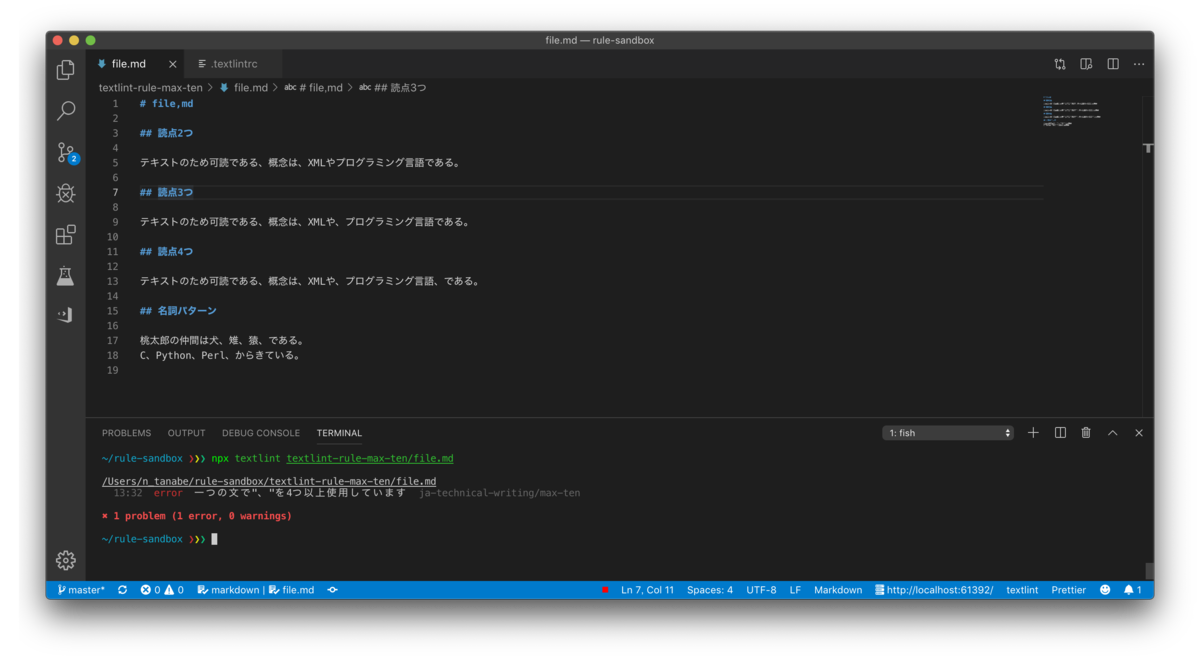Open the Explorer view in activity bar
The width and height of the screenshot is (1200, 660).
[66, 70]
